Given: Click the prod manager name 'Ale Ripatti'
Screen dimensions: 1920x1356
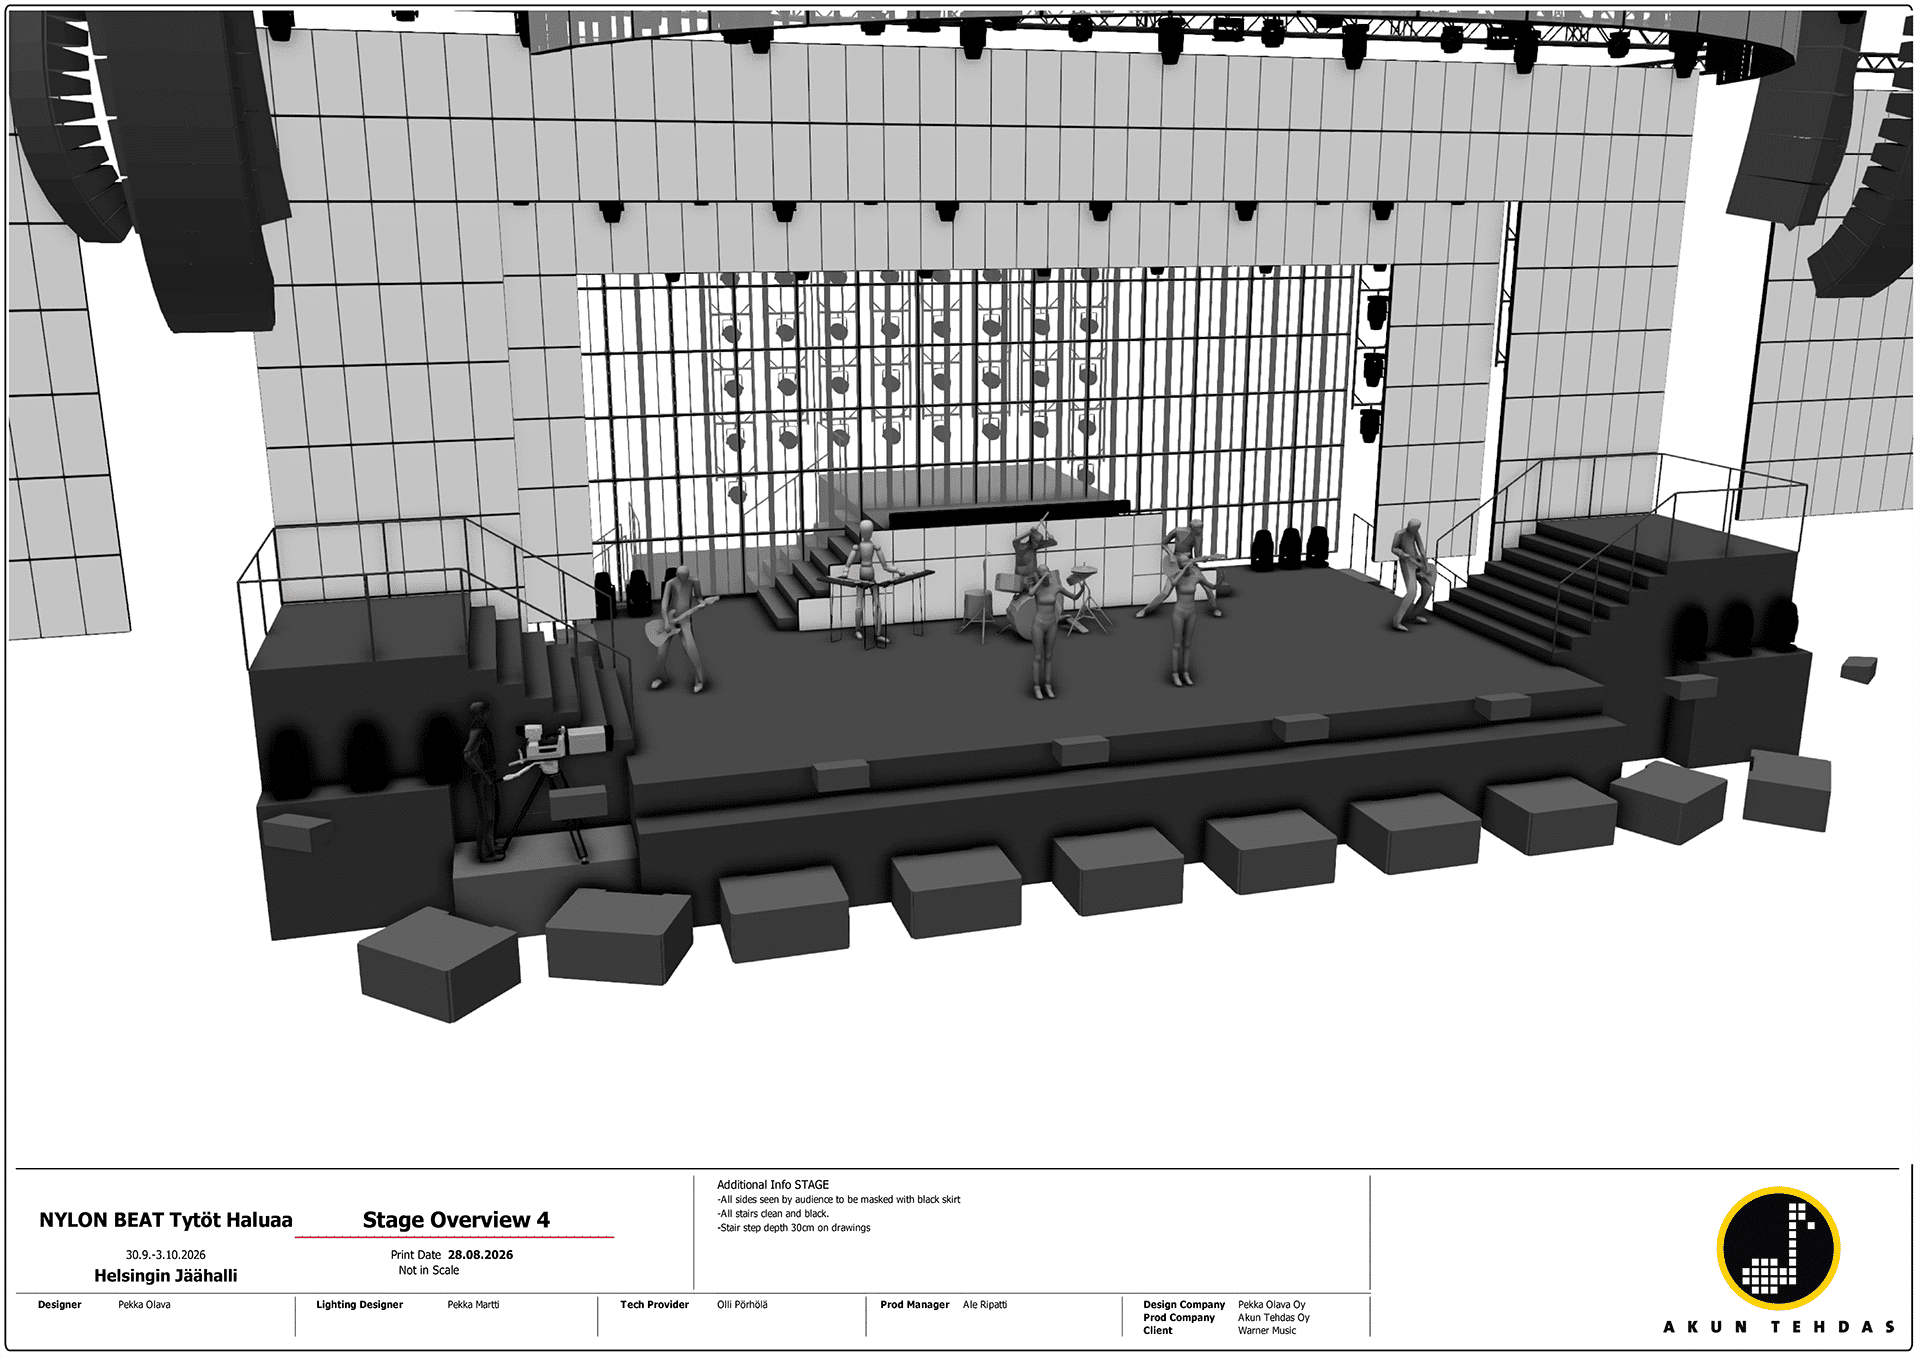Looking at the screenshot, I should (985, 1305).
